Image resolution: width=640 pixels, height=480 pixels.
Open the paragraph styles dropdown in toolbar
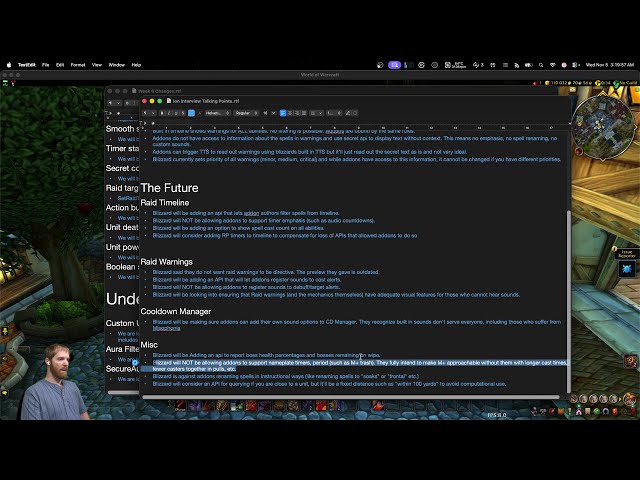click(149, 113)
